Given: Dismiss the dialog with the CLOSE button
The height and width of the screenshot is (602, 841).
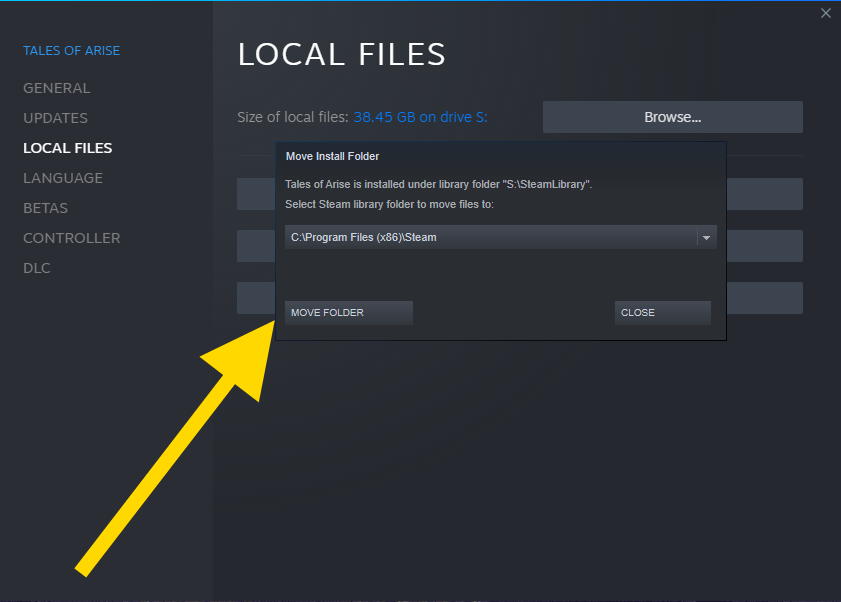Looking at the screenshot, I should (662, 313).
